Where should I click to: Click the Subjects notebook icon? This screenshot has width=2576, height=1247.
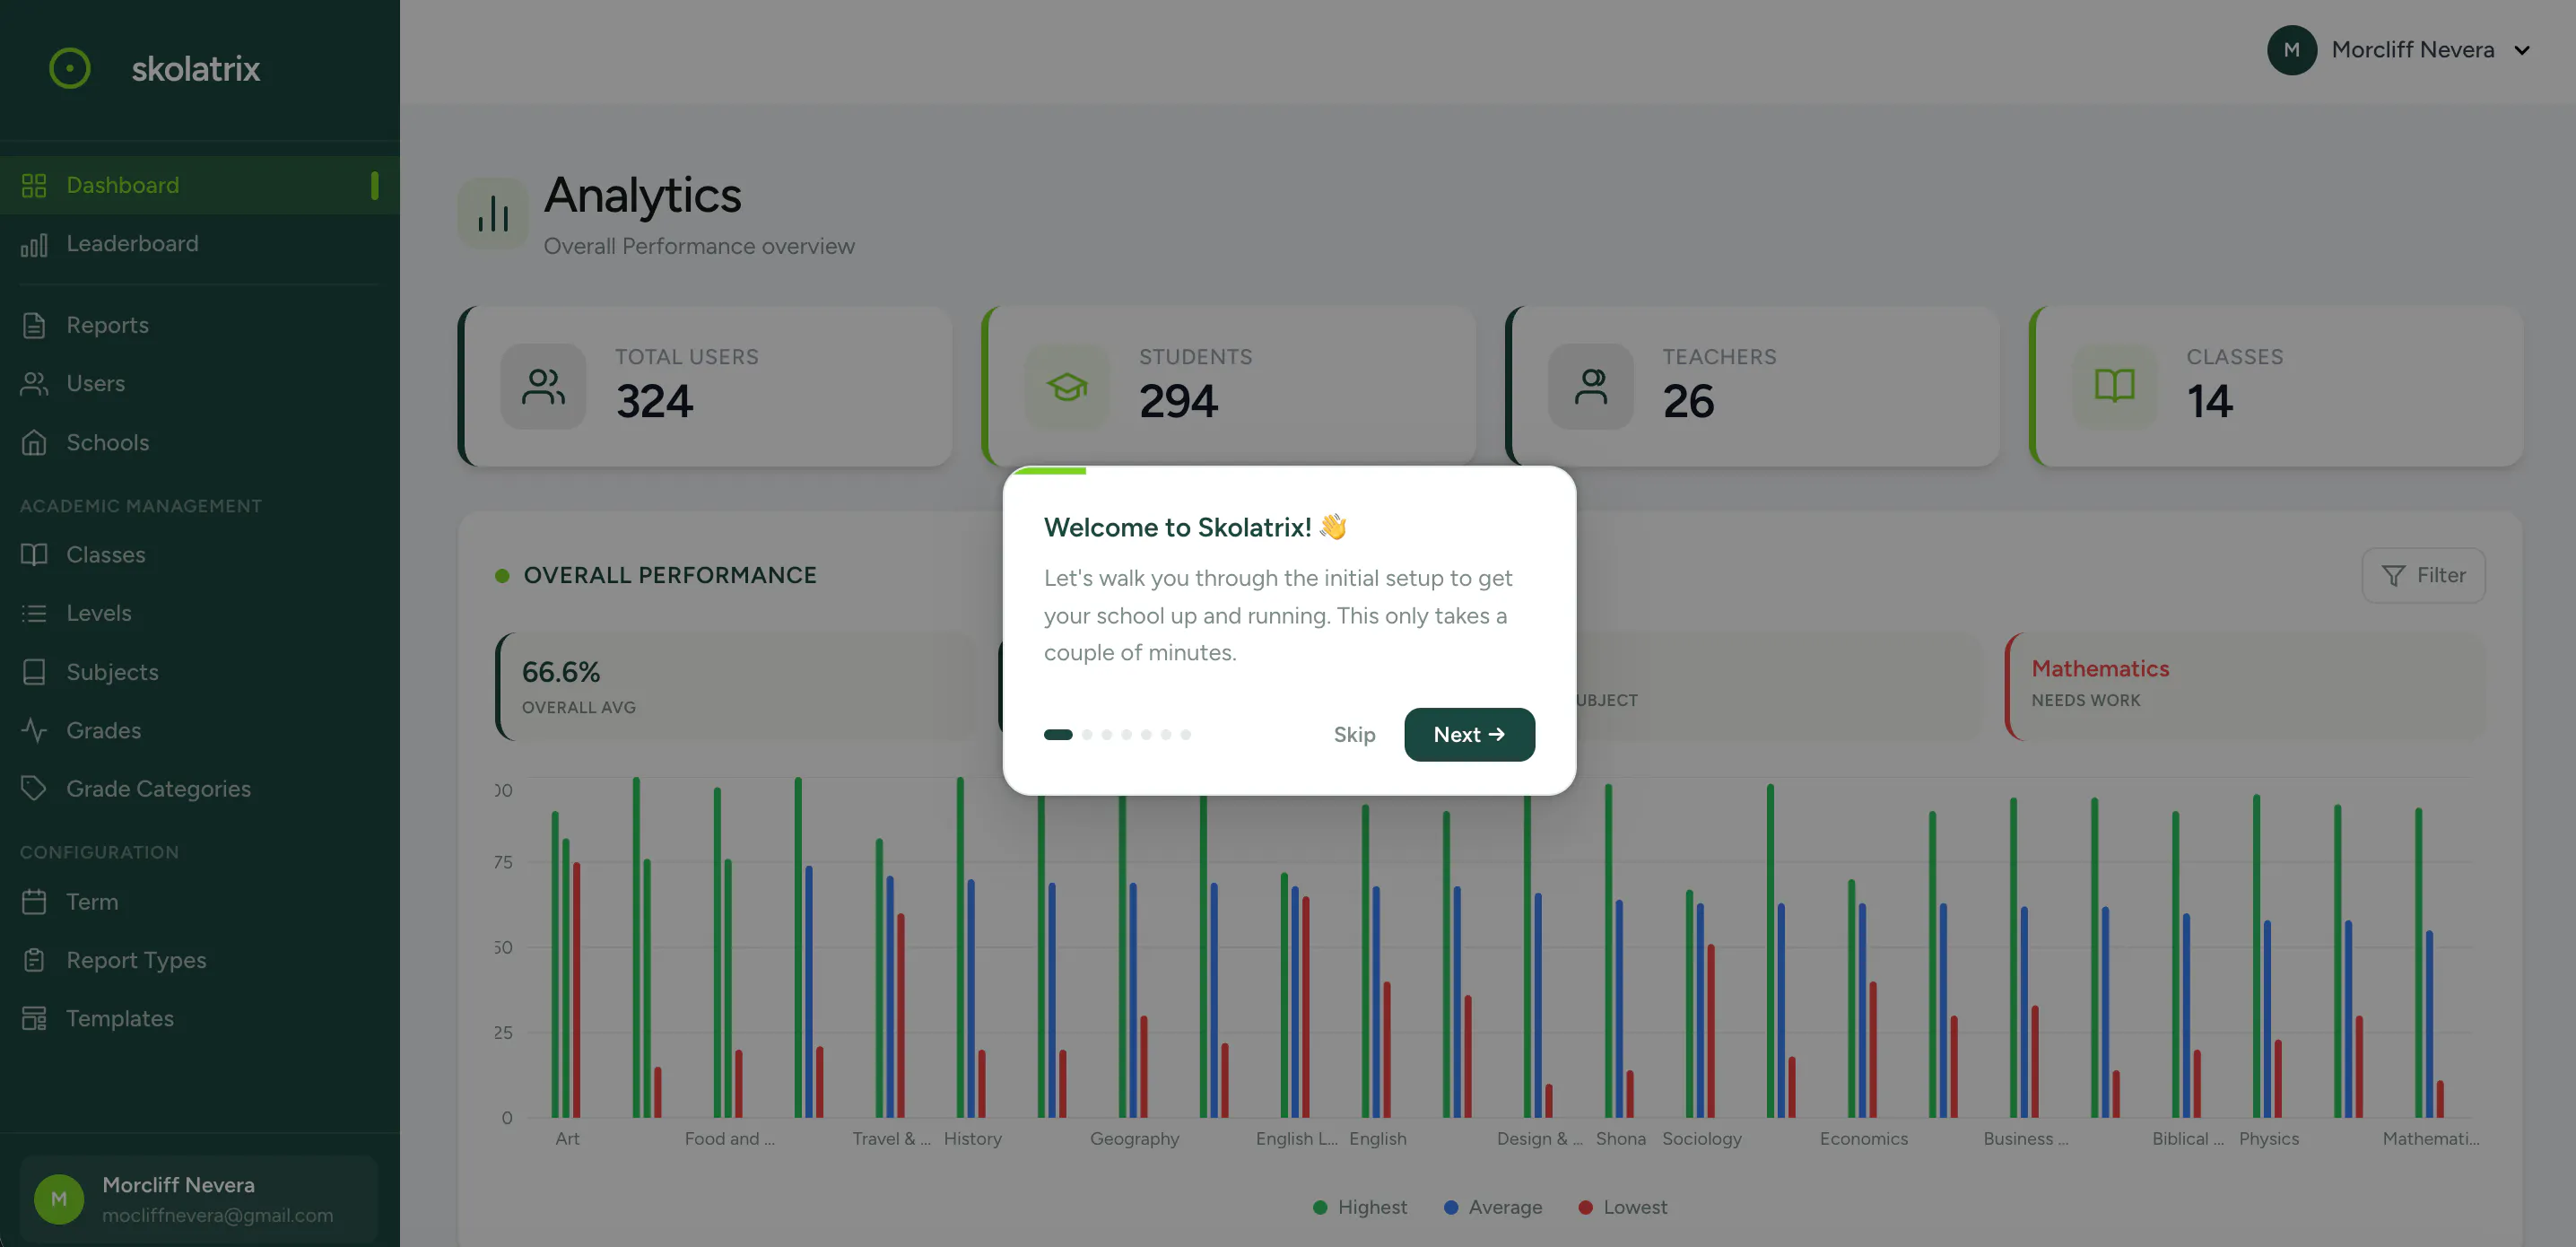(34, 672)
